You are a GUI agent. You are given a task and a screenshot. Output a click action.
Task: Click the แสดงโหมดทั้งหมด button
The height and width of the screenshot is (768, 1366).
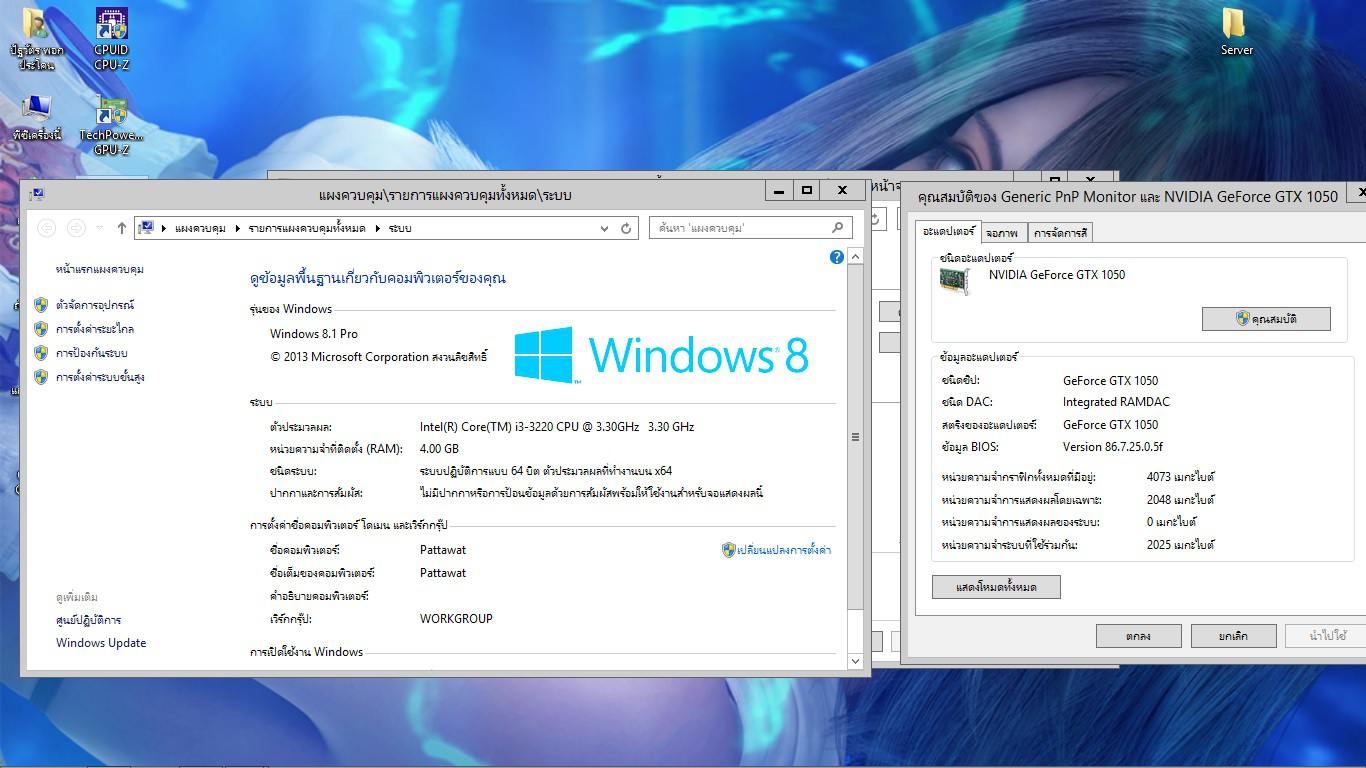996,587
